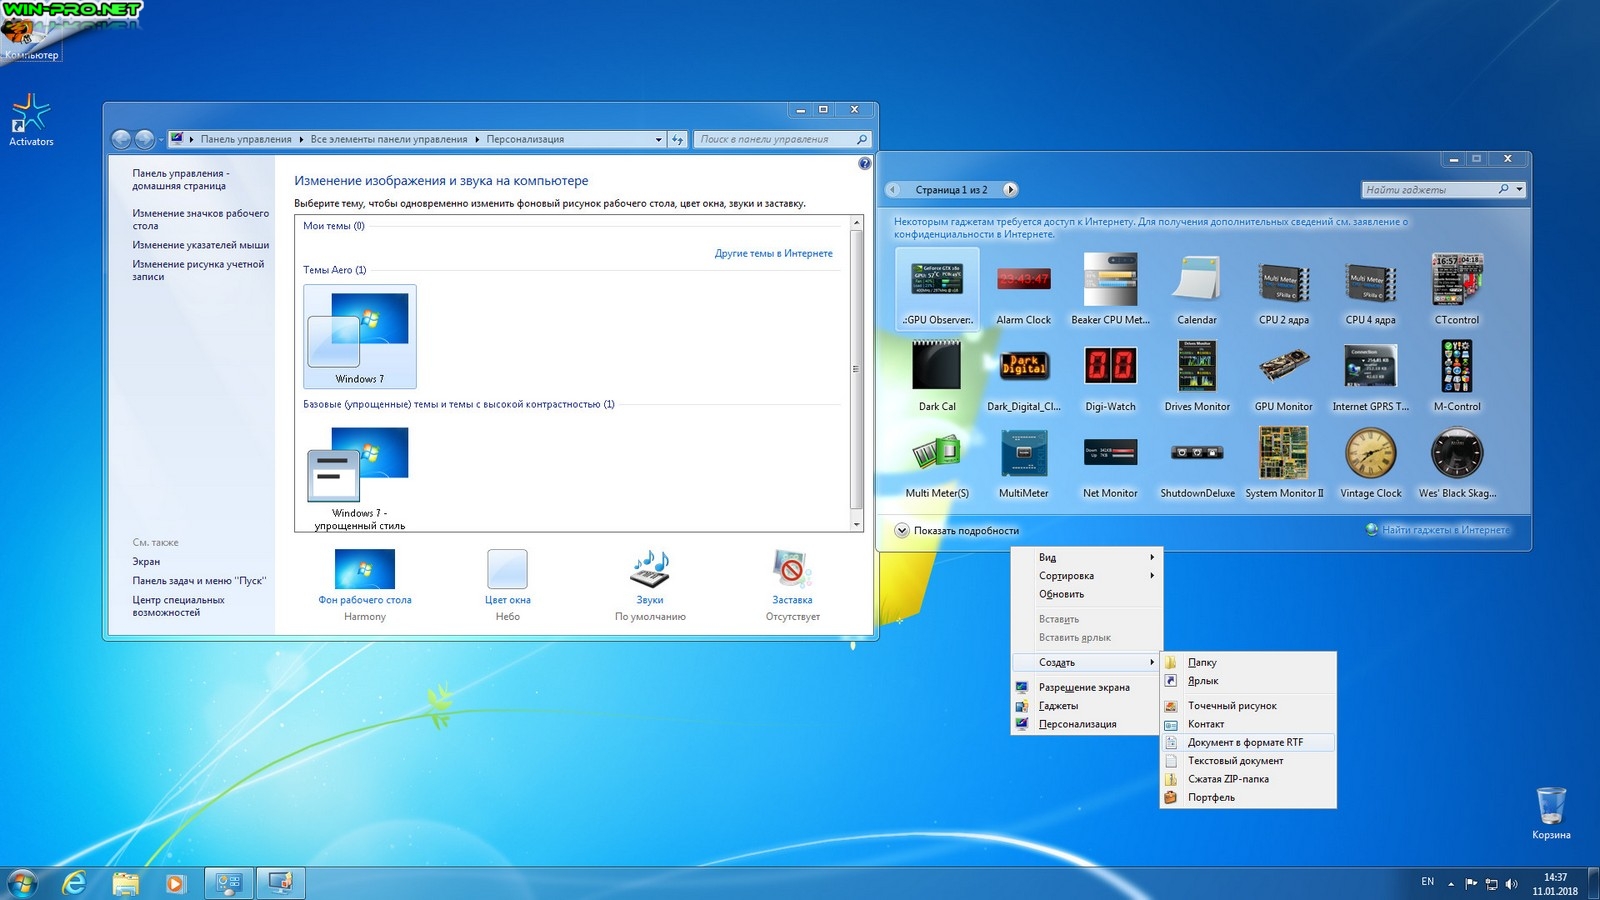1600x900 pixels.
Task: Open Фон рабочего стола settings
Action: (x=365, y=585)
